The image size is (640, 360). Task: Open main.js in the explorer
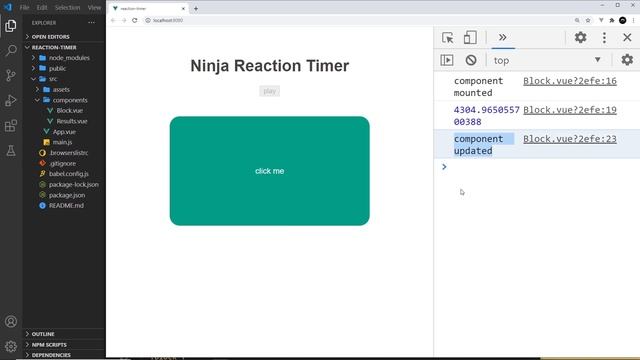[x=62, y=142]
